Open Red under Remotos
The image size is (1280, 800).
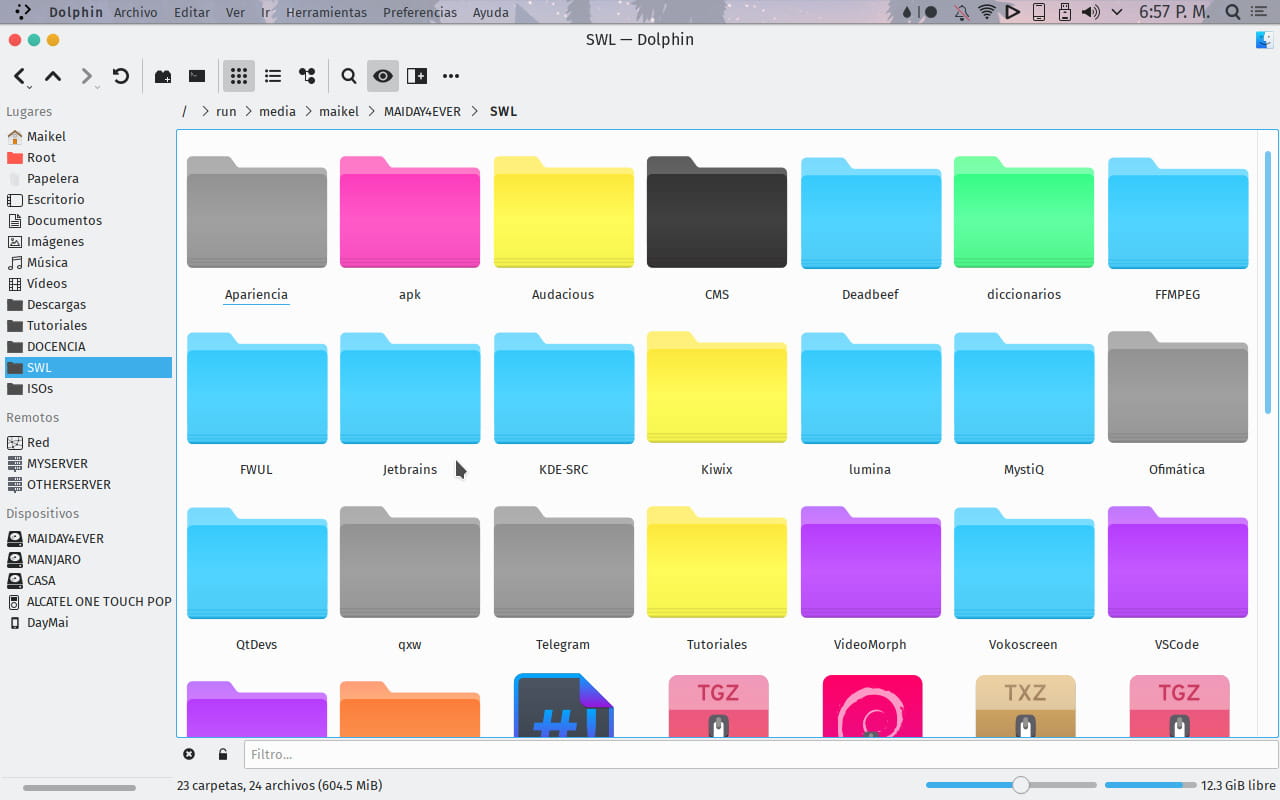88,442
